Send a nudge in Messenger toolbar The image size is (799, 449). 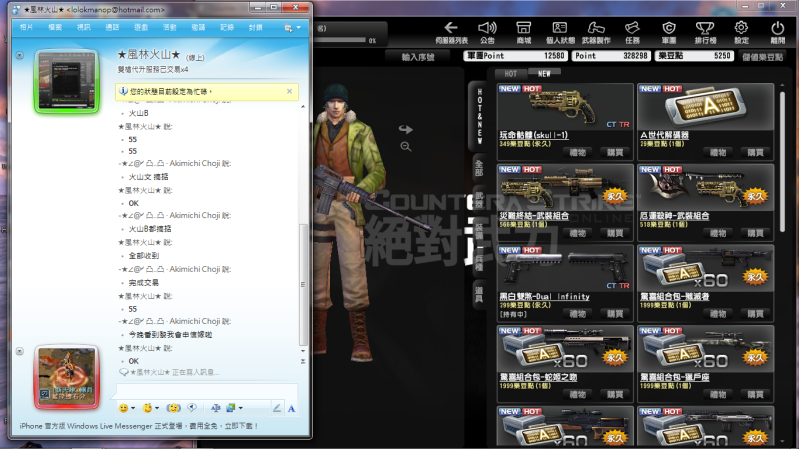click(173, 408)
